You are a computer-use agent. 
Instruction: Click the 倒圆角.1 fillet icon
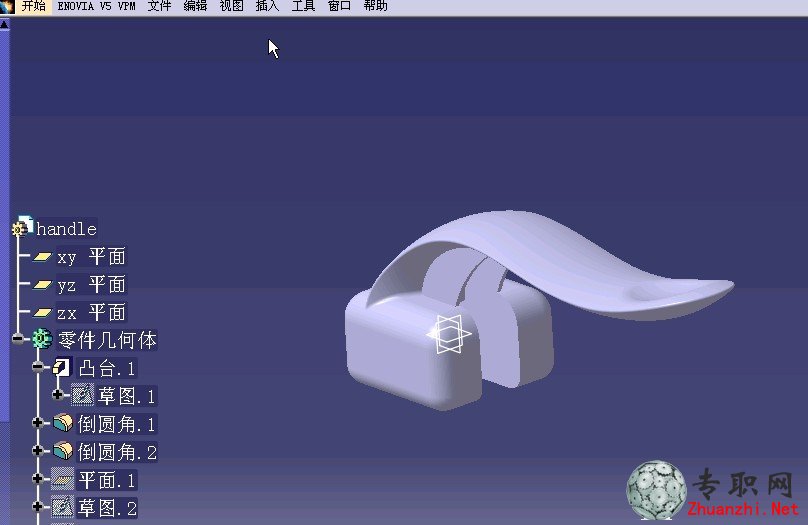tap(63, 423)
